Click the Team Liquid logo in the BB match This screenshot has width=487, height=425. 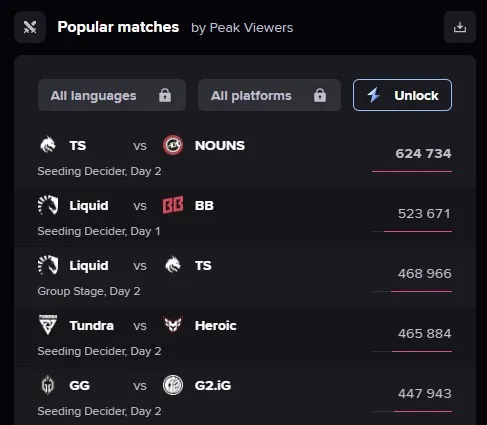point(48,205)
